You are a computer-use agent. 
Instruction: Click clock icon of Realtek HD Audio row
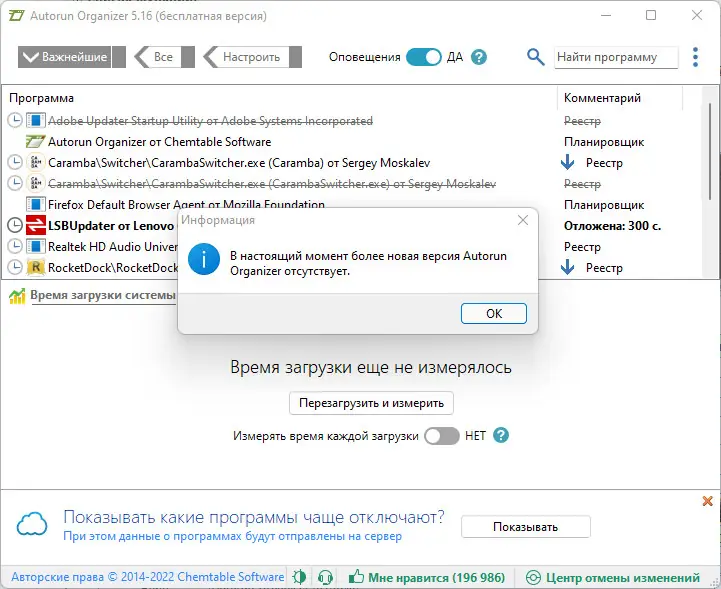[x=15, y=246]
